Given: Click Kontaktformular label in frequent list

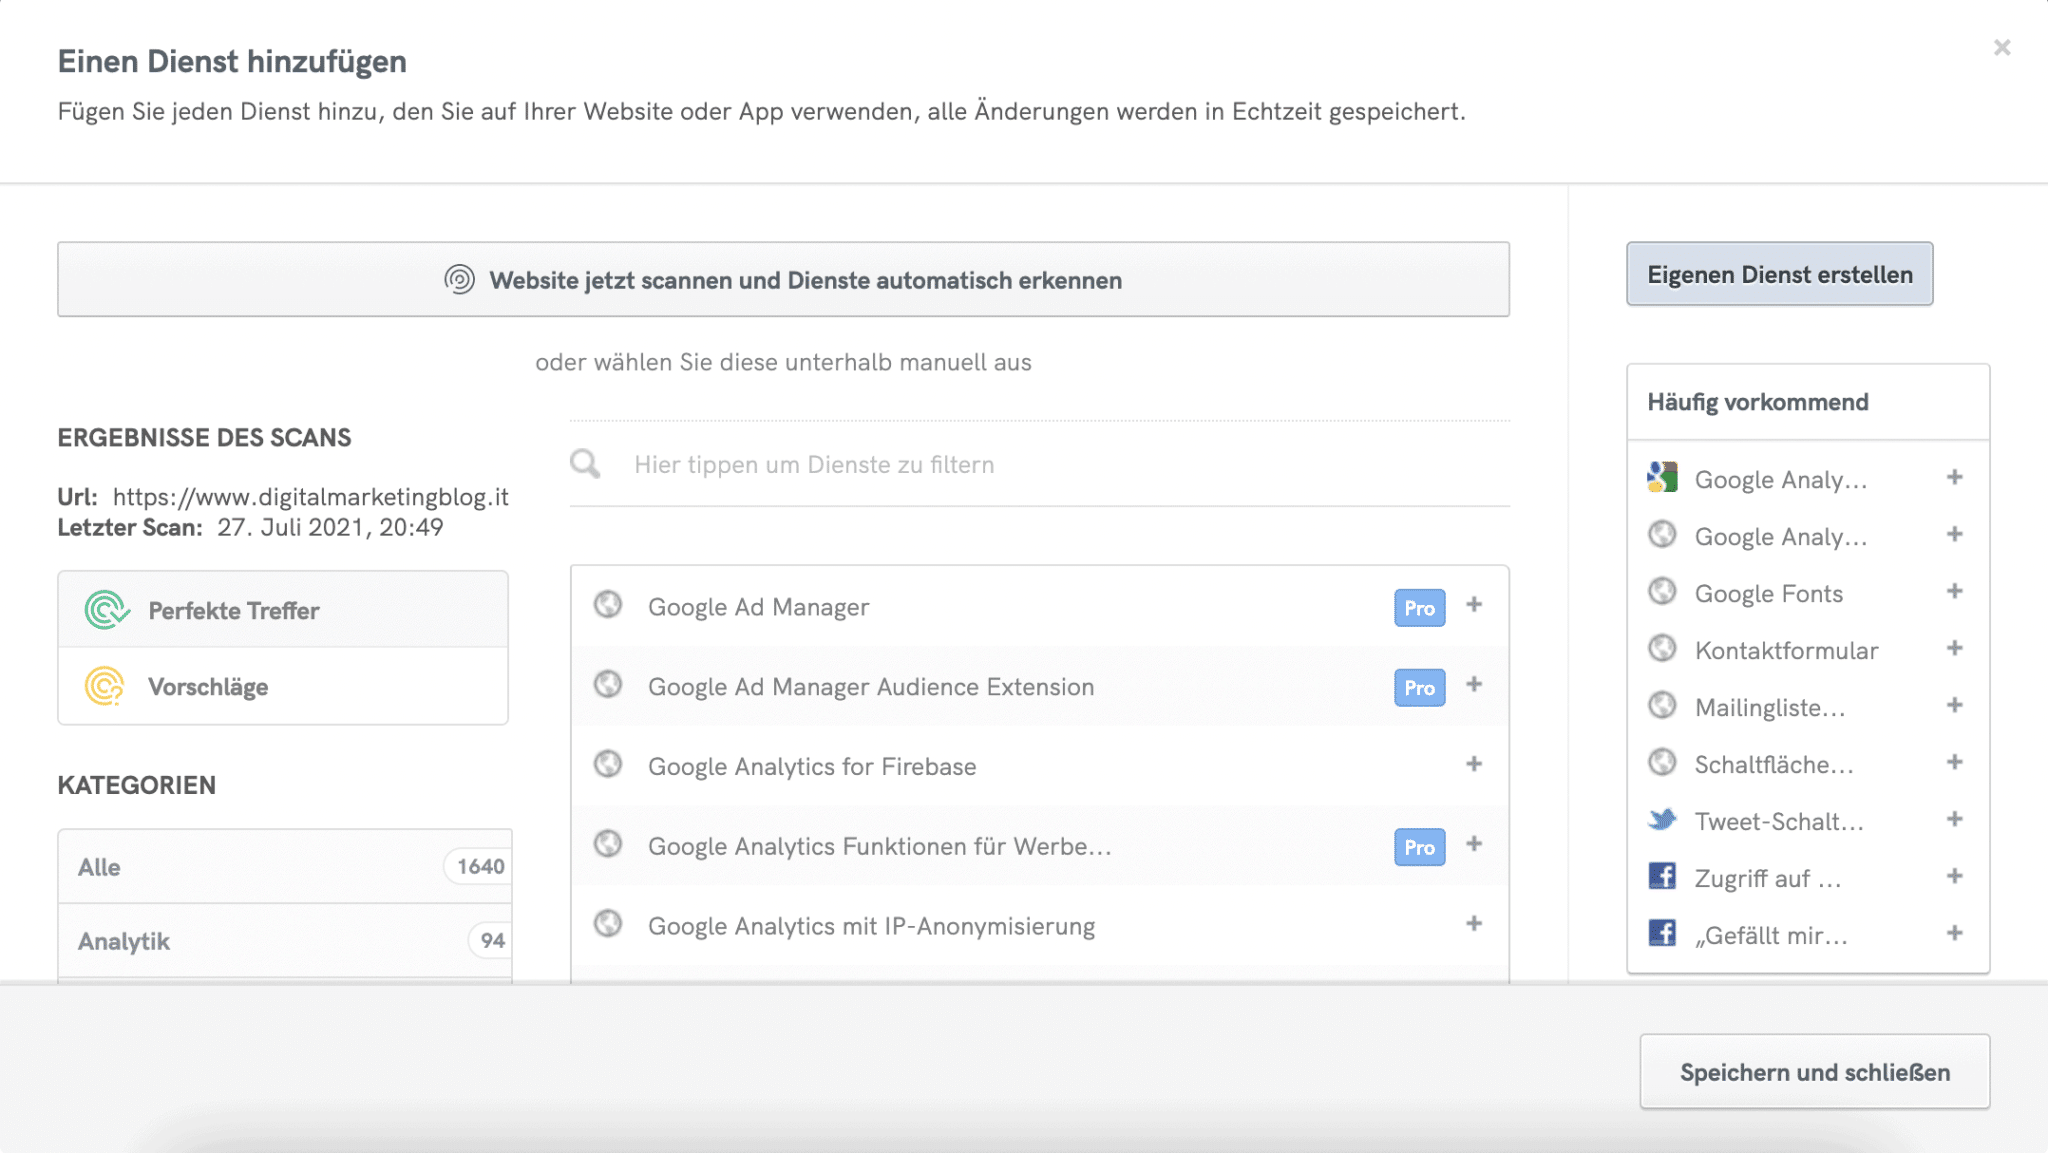Looking at the screenshot, I should (1787, 650).
